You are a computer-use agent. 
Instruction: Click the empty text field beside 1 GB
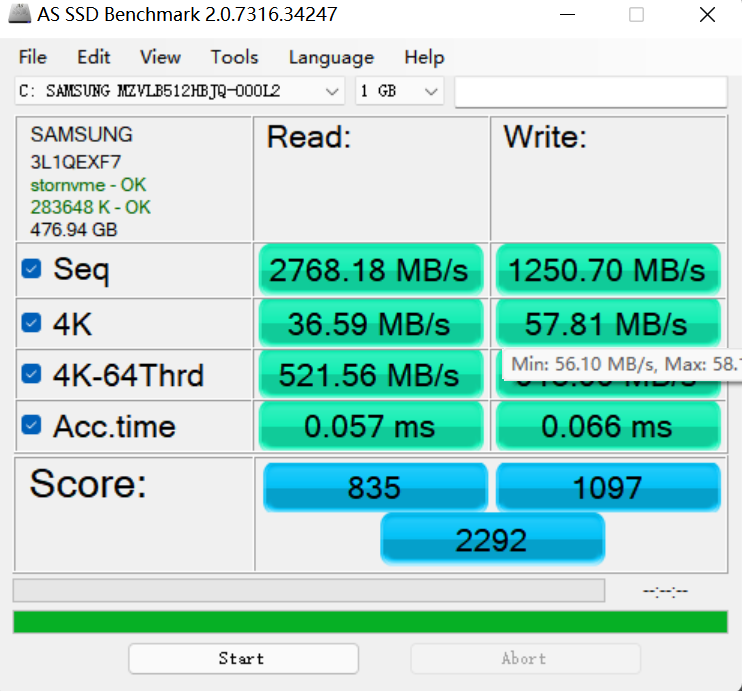tap(591, 91)
